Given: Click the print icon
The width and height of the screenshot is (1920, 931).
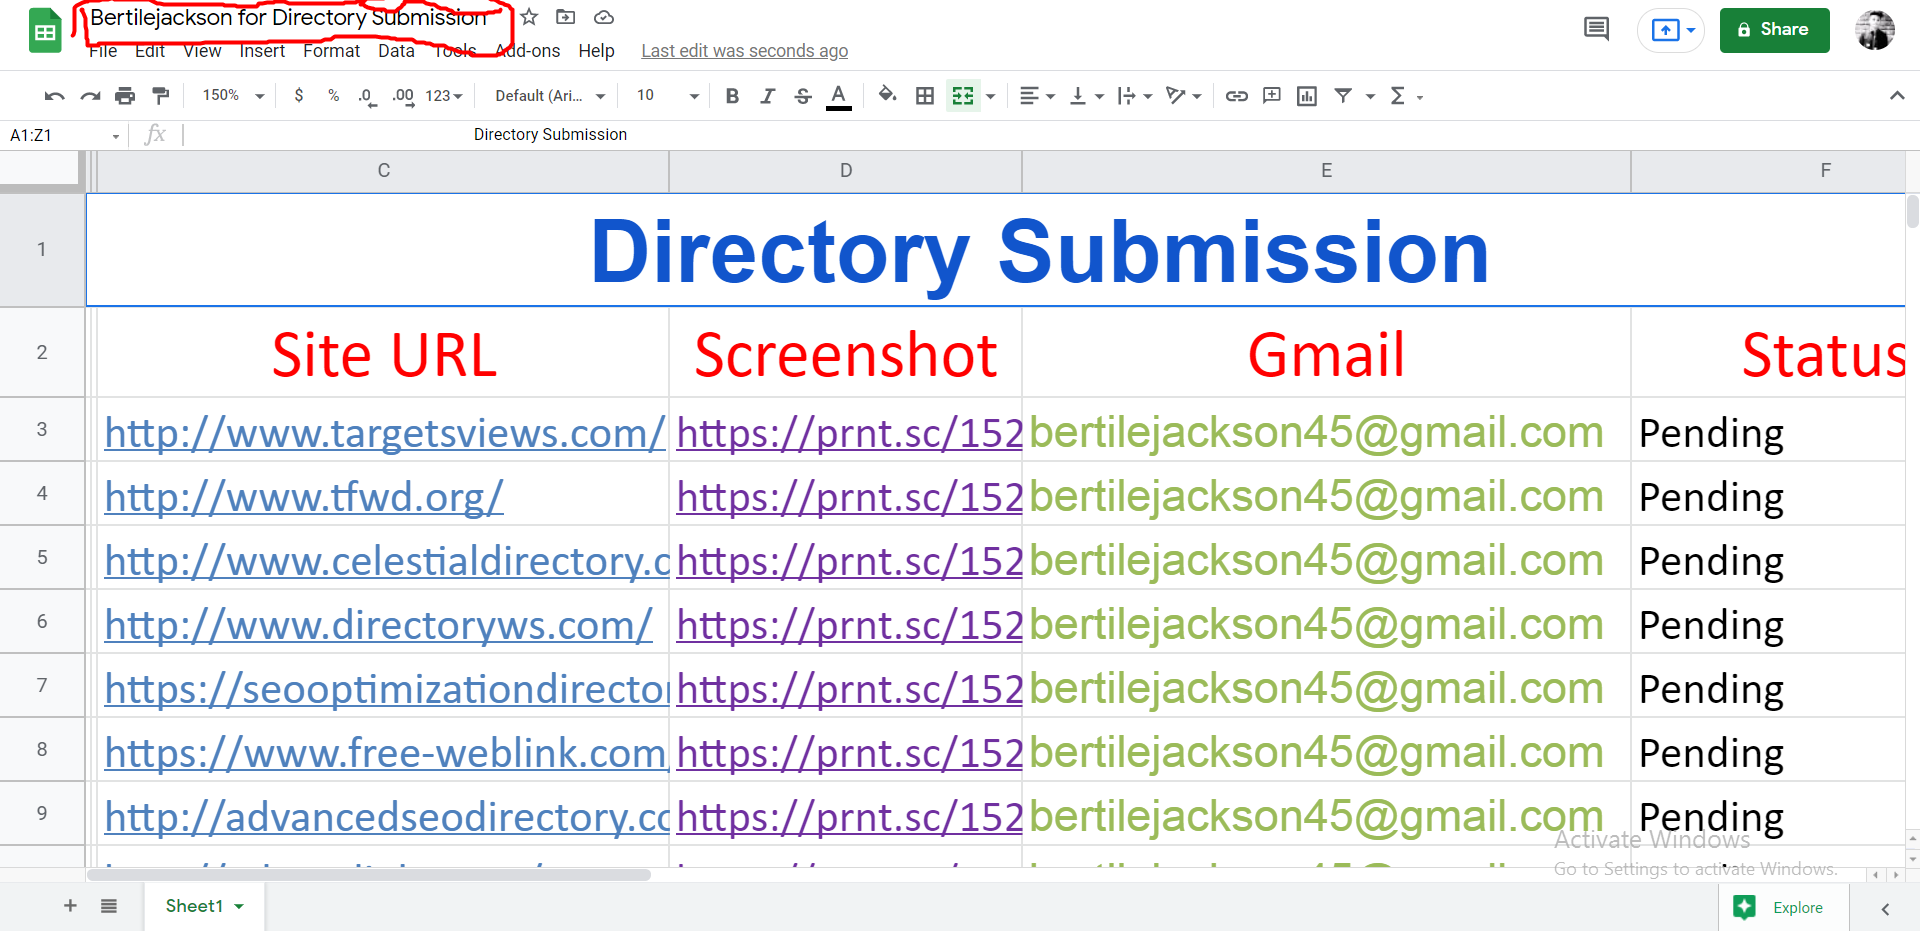Looking at the screenshot, I should tap(125, 95).
